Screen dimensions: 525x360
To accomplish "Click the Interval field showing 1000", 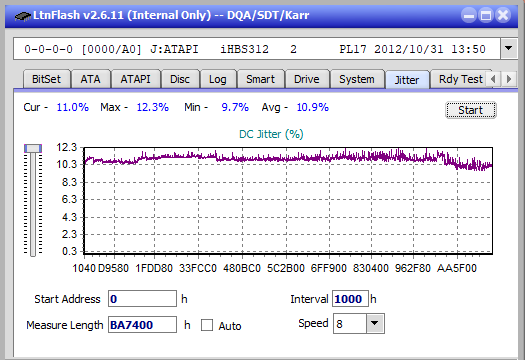I will point(350,299).
